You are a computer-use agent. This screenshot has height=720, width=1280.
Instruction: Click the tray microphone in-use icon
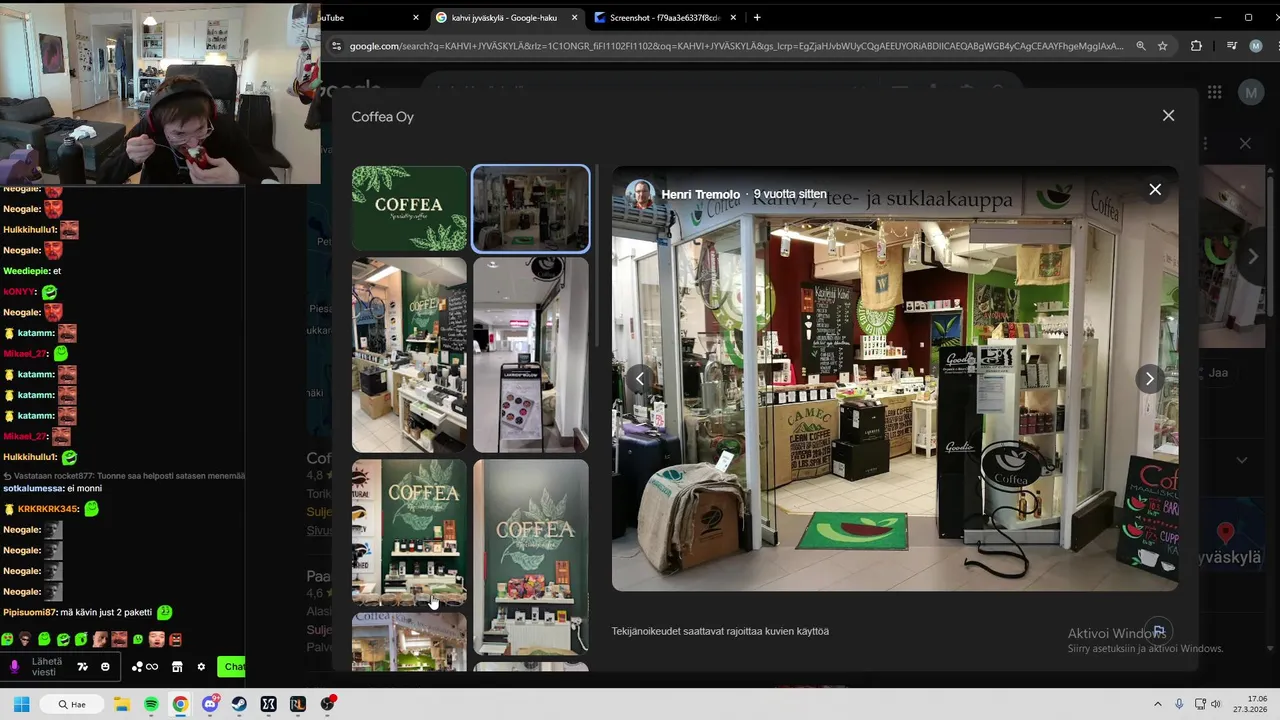pyautogui.click(x=1179, y=704)
